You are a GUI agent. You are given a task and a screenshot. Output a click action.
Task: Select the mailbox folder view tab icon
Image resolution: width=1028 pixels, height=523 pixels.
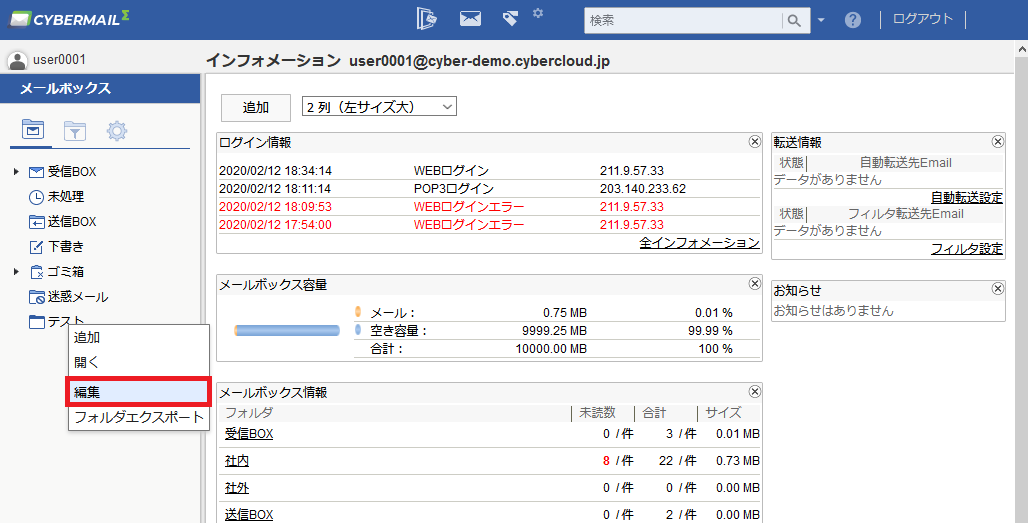coord(33,129)
